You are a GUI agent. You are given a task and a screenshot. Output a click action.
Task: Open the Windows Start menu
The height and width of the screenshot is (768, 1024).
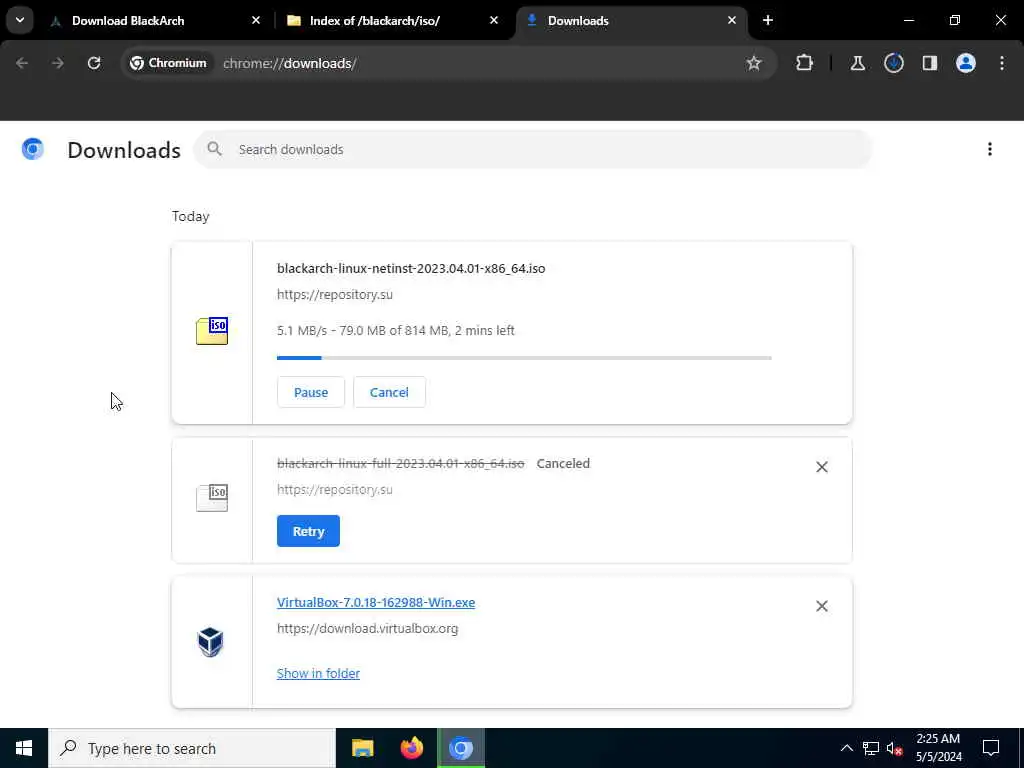24,748
